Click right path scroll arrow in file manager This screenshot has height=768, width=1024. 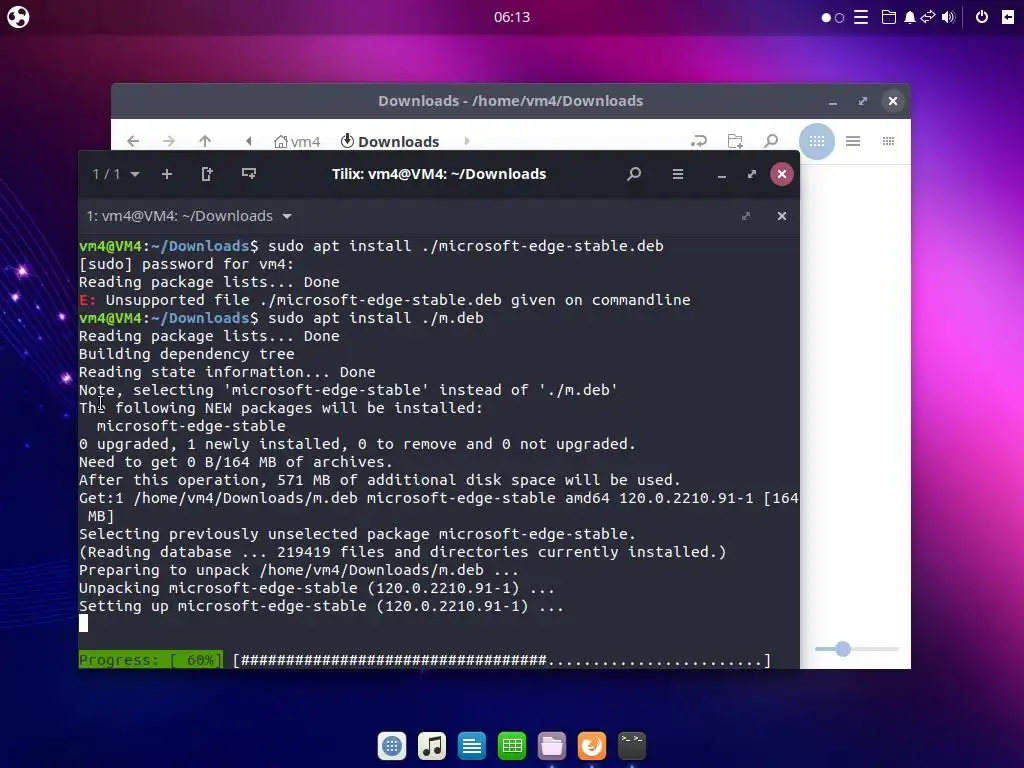coord(467,141)
